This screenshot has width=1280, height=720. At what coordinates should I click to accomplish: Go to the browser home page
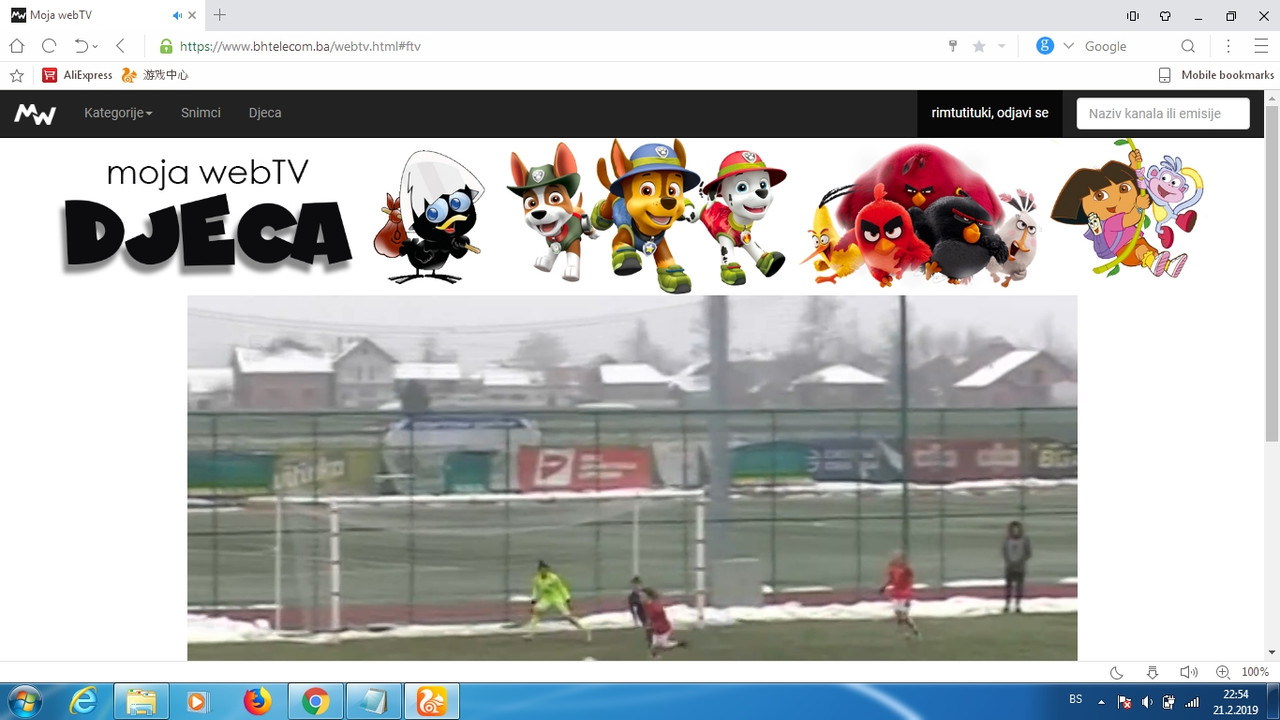[16, 46]
